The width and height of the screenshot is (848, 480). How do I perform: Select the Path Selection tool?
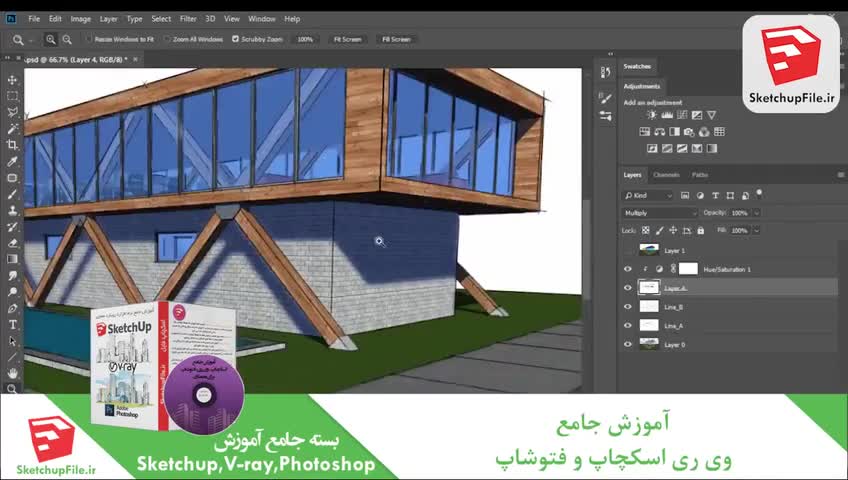12,341
